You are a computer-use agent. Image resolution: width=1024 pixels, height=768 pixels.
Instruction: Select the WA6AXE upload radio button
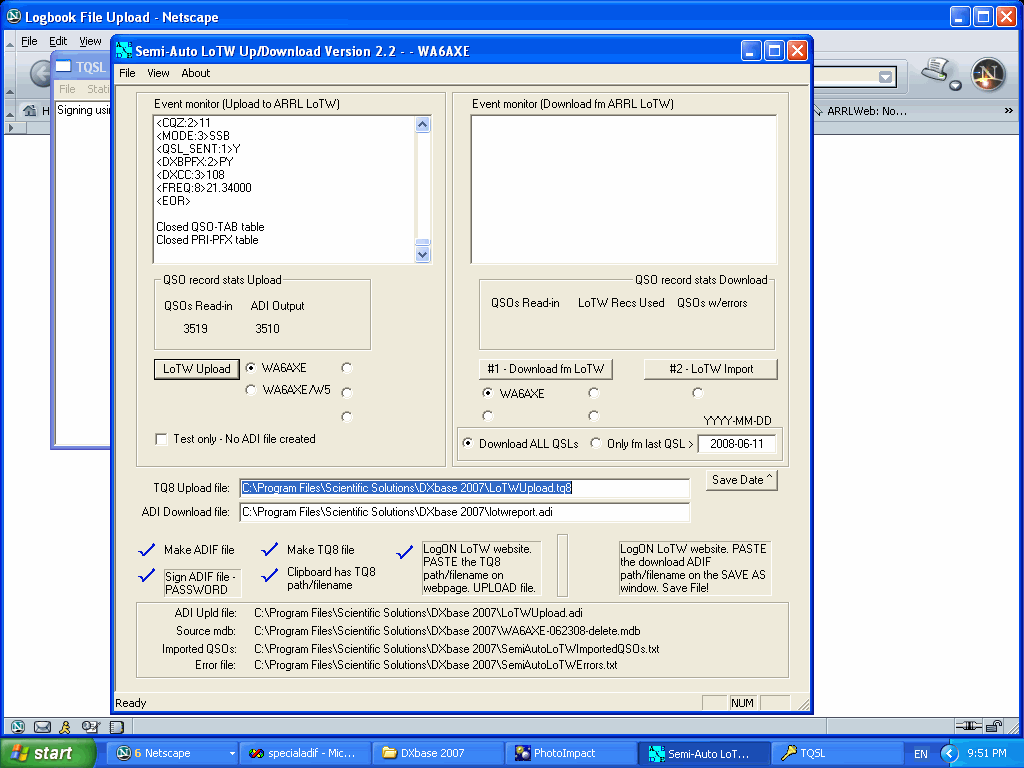(x=251, y=368)
